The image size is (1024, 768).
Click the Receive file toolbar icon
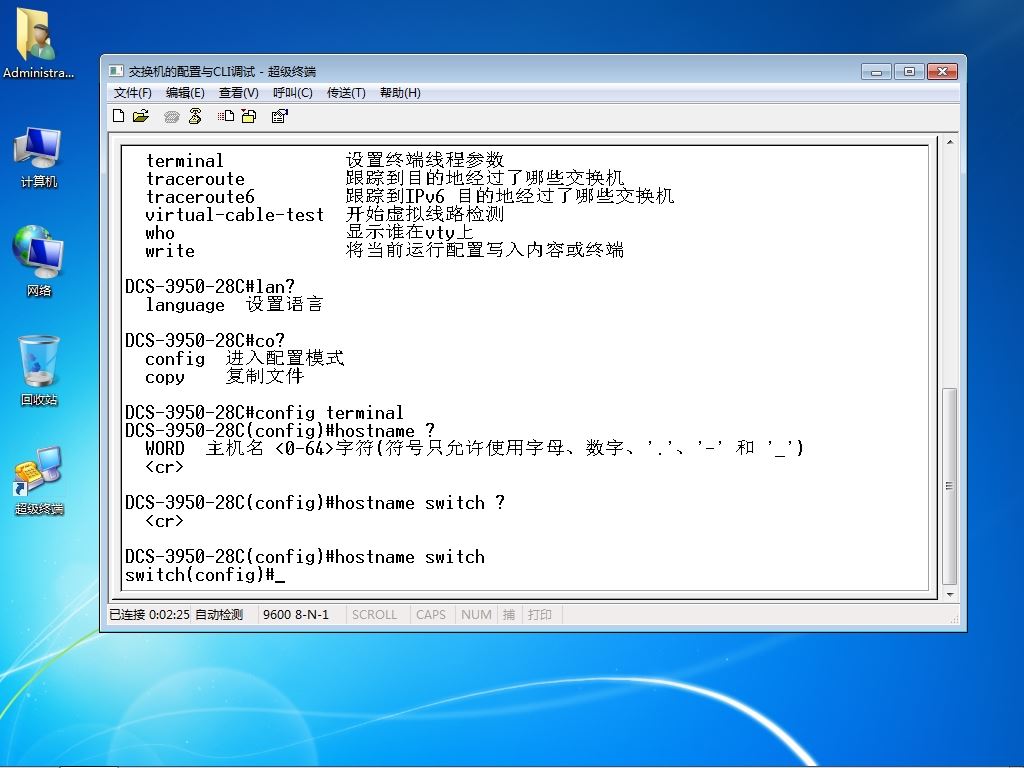[x=249, y=116]
